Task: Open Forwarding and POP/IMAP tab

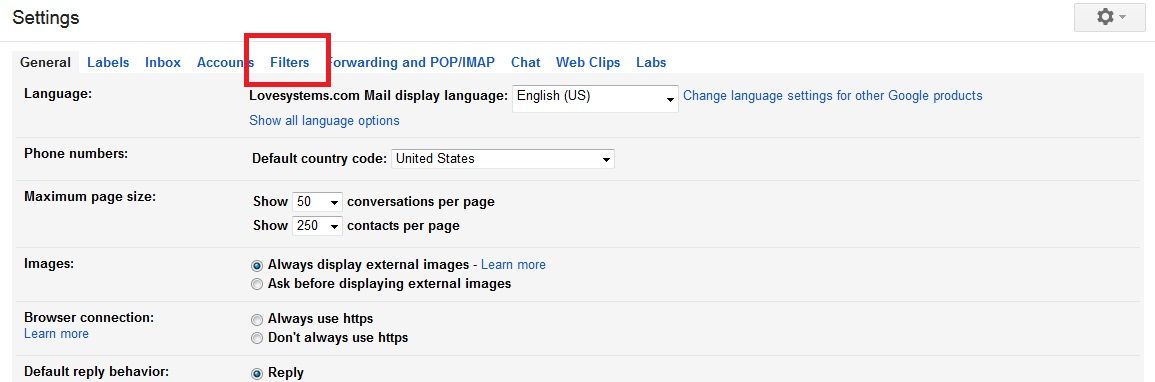Action: 411,63
